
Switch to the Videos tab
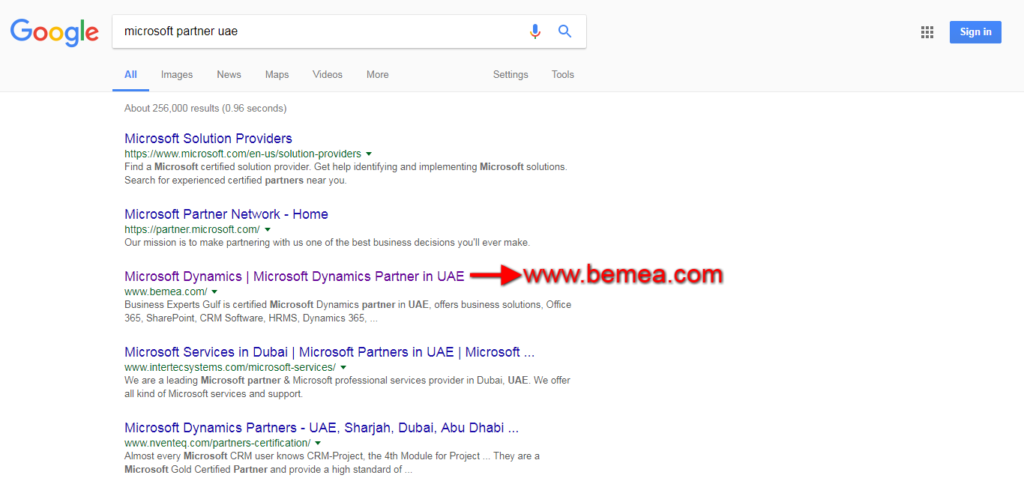click(327, 75)
